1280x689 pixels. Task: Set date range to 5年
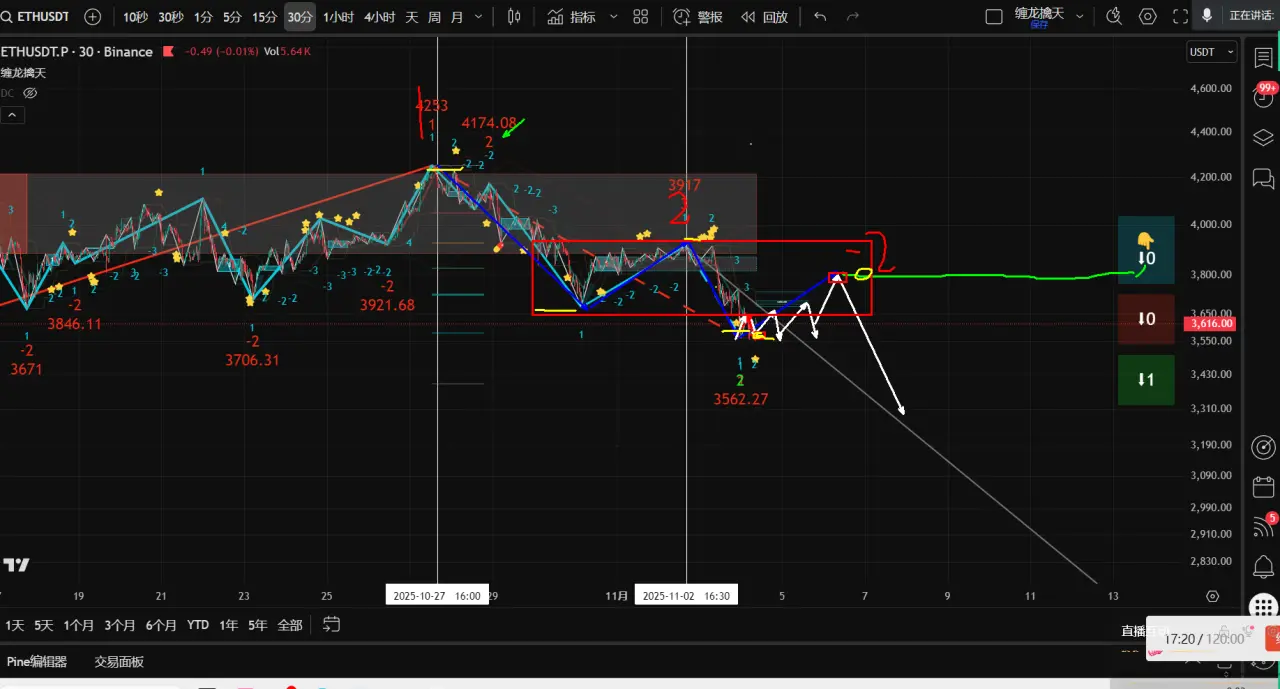pos(258,625)
